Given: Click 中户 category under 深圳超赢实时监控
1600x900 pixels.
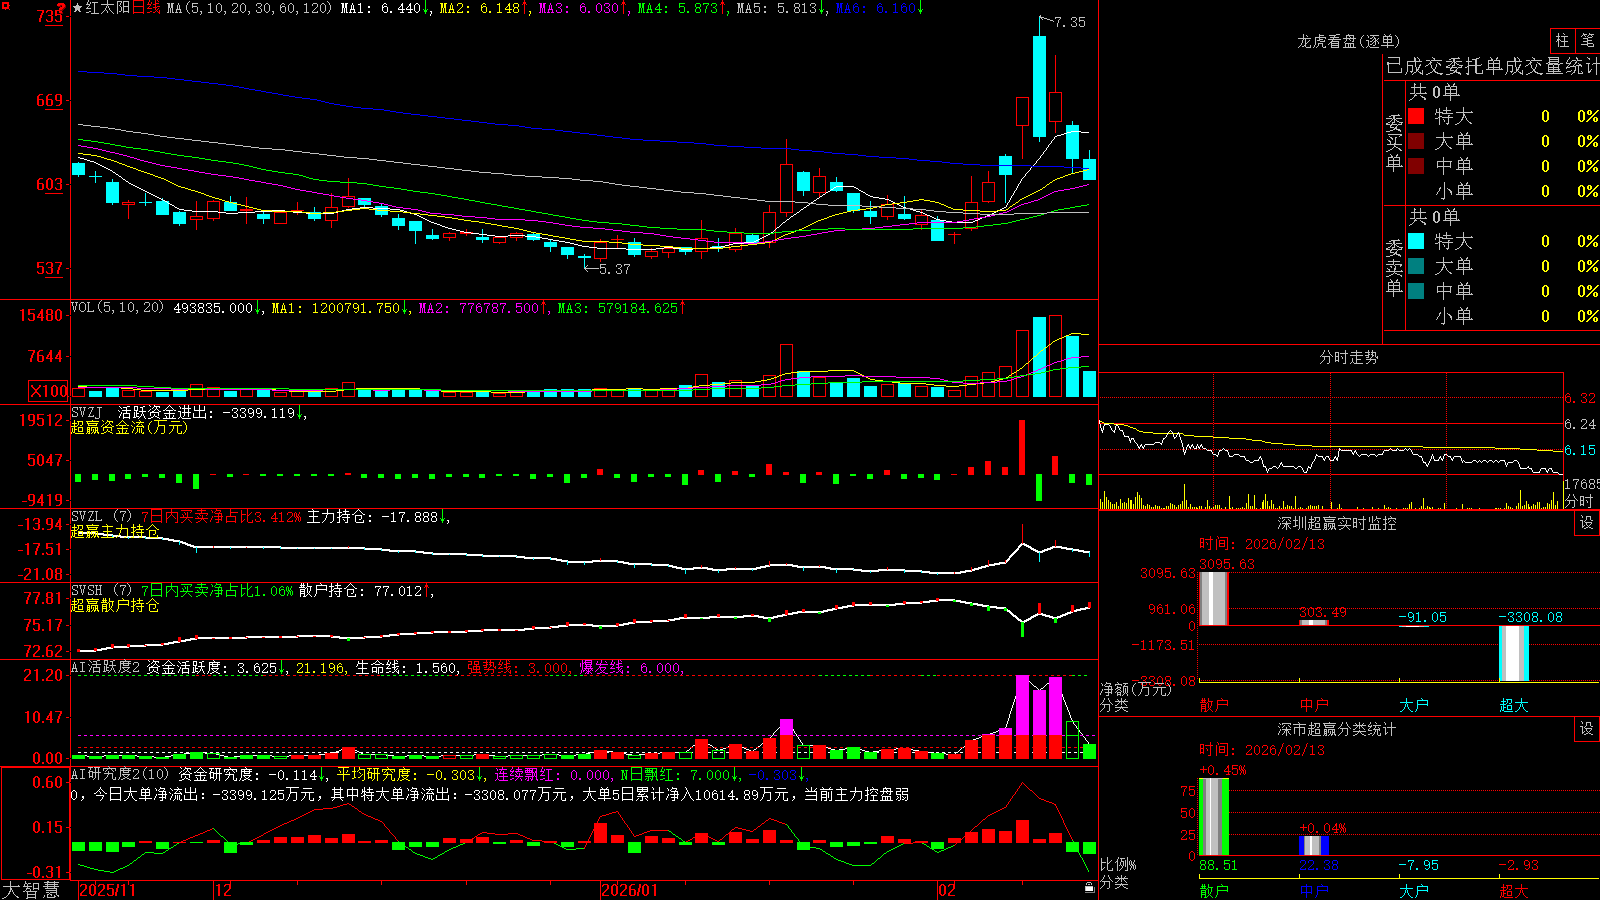Looking at the screenshot, I should [x=1314, y=705].
